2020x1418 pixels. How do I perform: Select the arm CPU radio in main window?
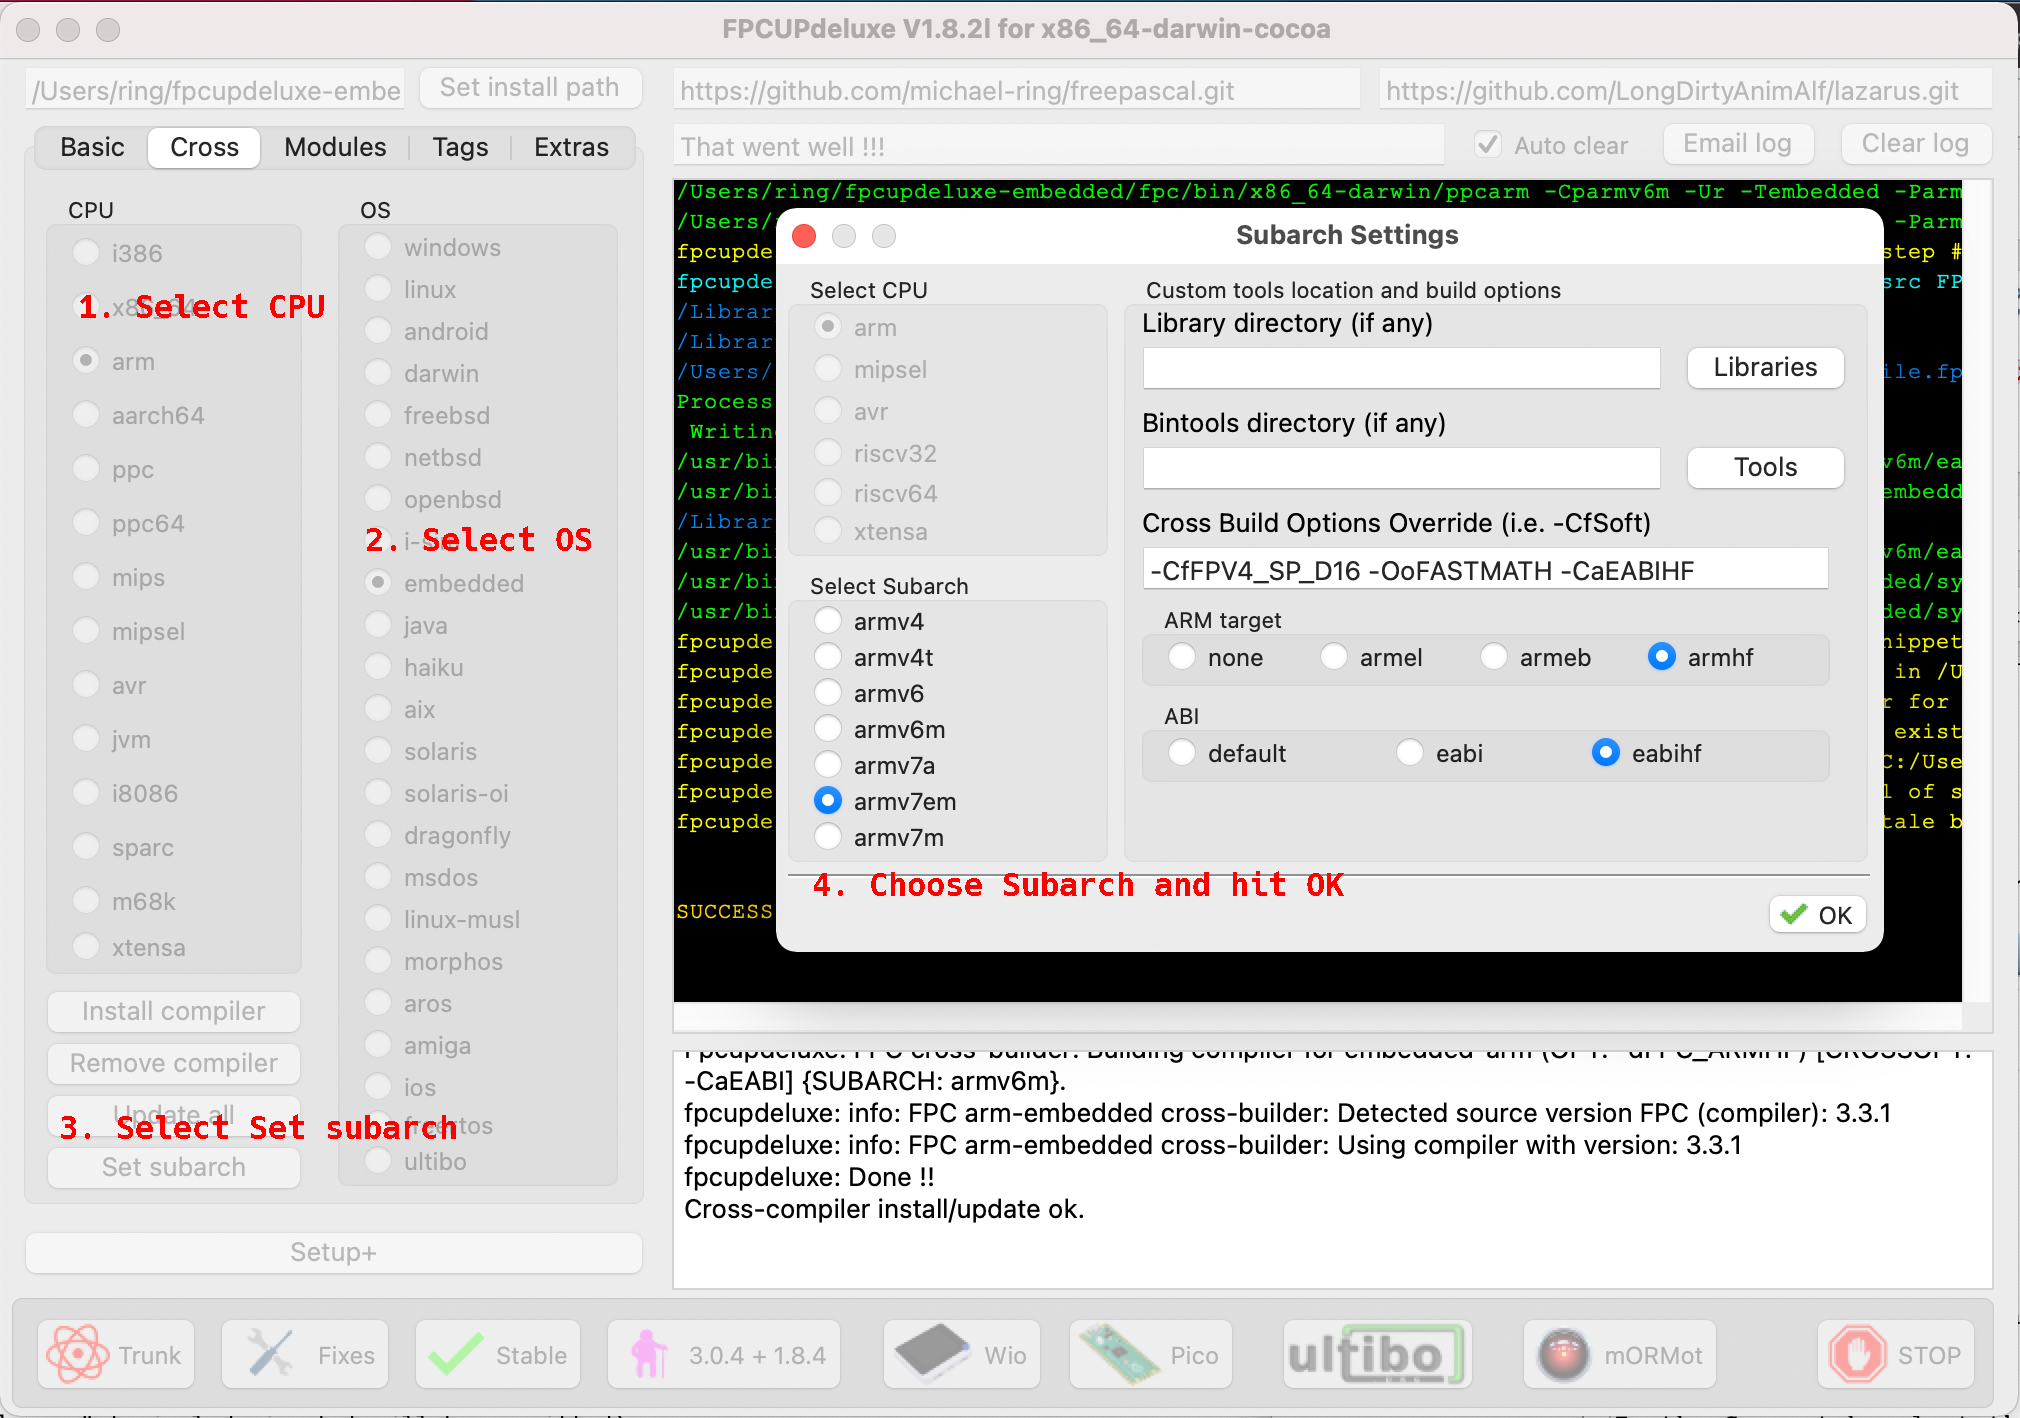click(86, 360)
